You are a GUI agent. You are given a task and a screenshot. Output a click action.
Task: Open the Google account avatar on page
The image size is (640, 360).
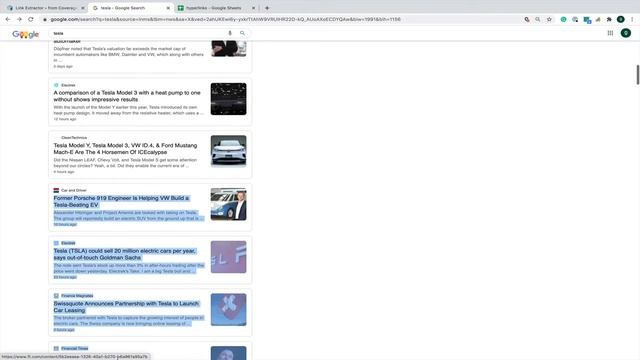pyautogui.click(x=626, y=33)
